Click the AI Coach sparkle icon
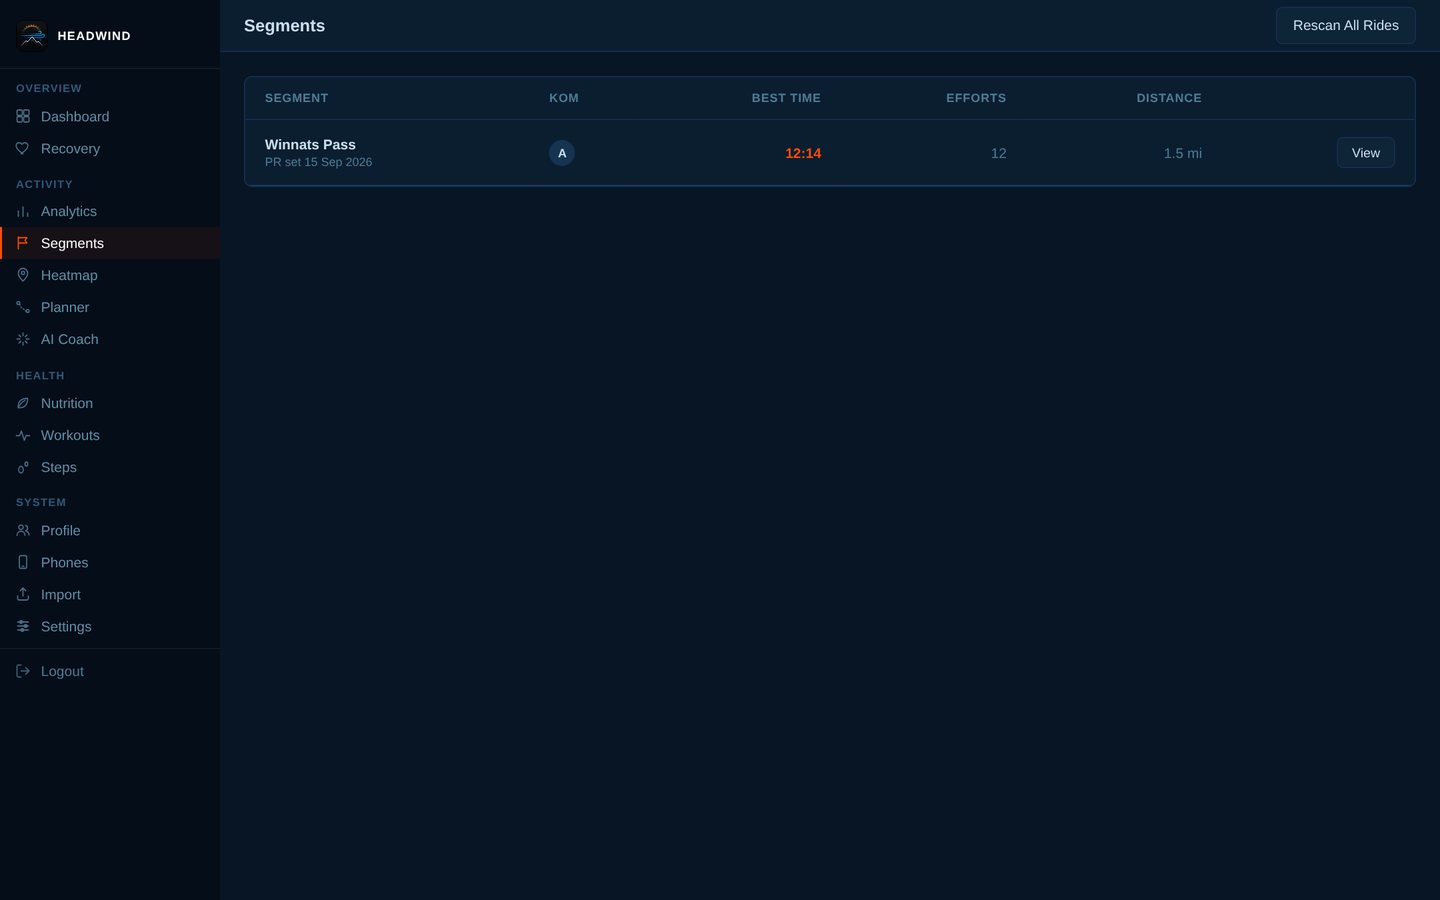The height and width of the screenshot is (900, 1440). (23, 340)
